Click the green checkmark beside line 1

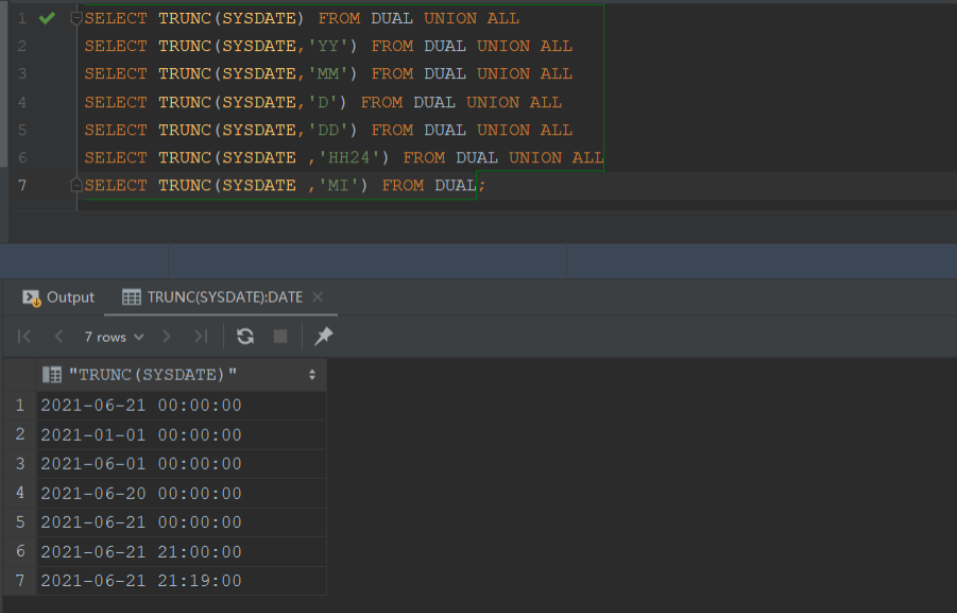(47, 18)
